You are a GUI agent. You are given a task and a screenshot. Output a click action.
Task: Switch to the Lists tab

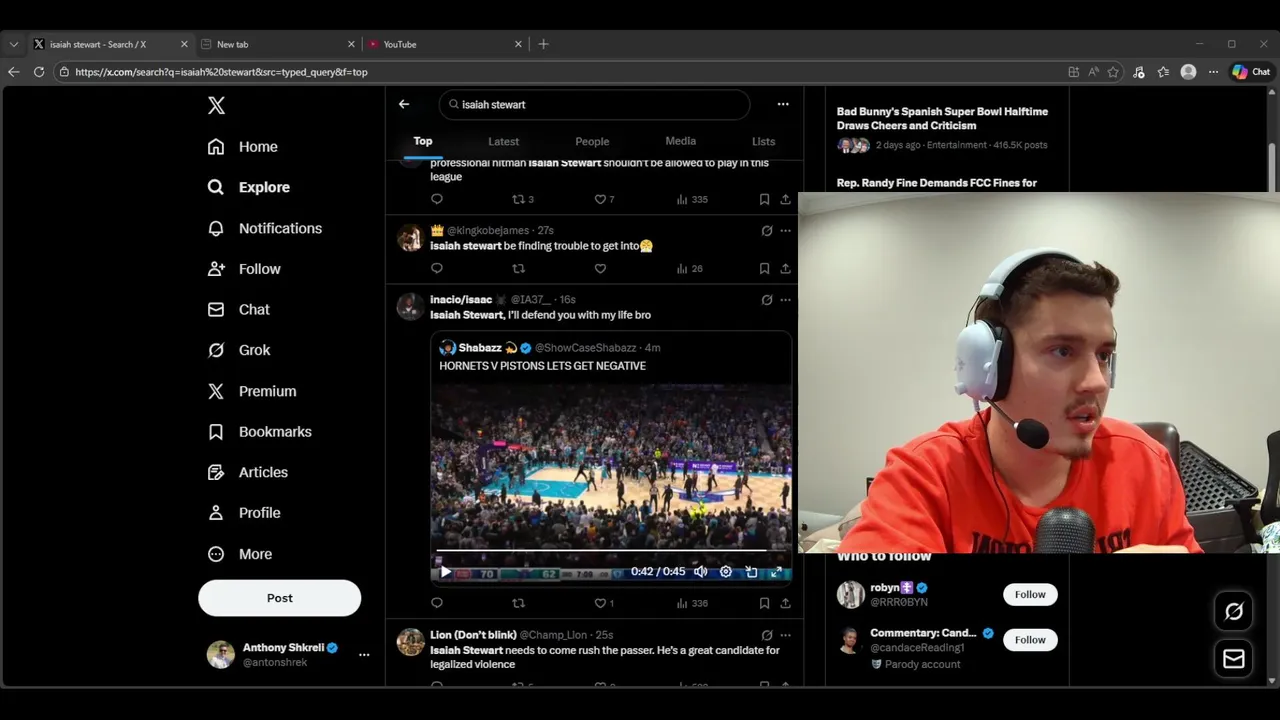point(763,141)
